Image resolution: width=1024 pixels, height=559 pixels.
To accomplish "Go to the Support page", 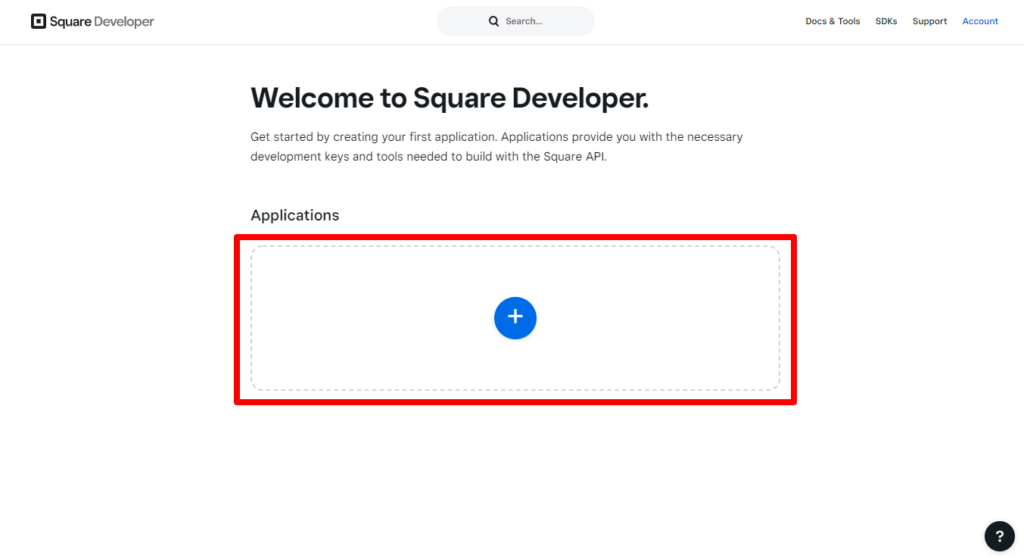I will pos(929,22).
